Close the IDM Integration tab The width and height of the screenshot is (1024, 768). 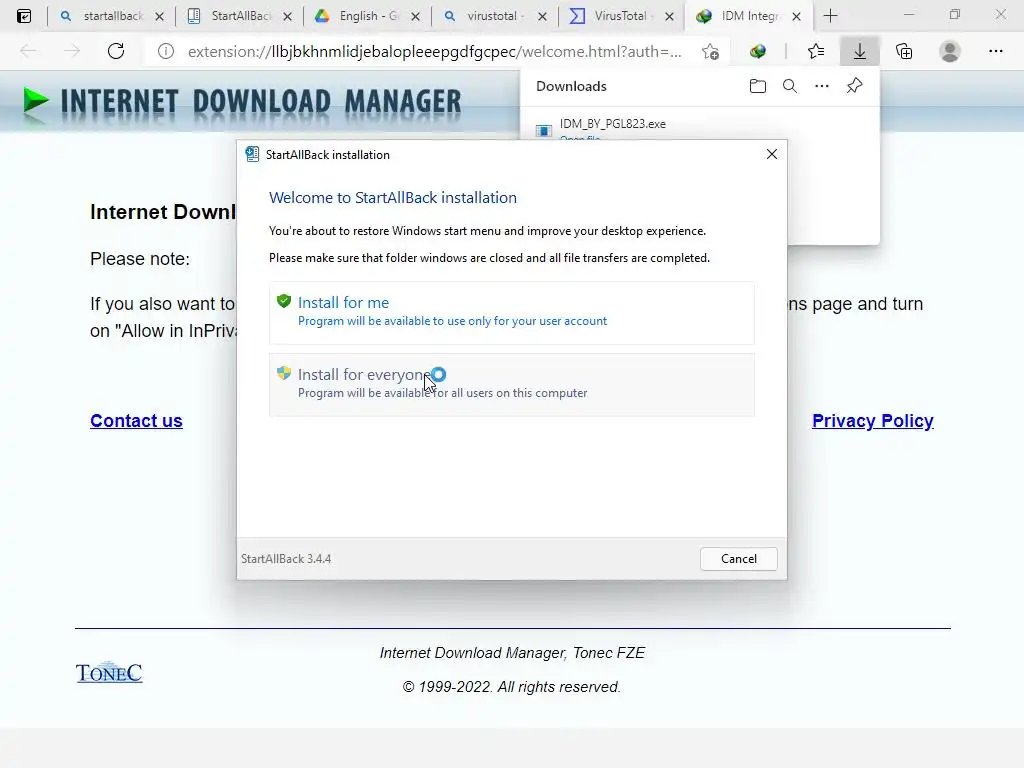point(796,16)
